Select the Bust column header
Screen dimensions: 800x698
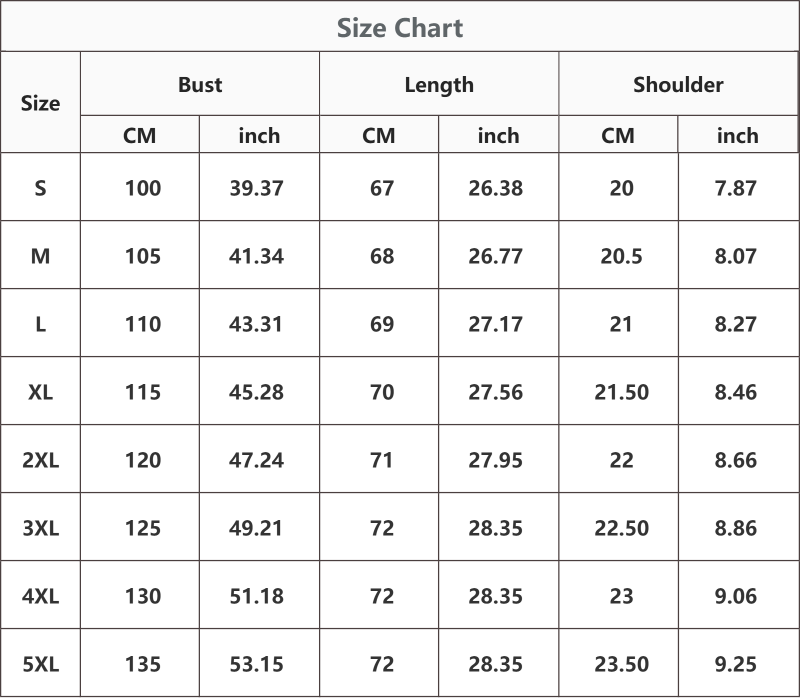200,85
